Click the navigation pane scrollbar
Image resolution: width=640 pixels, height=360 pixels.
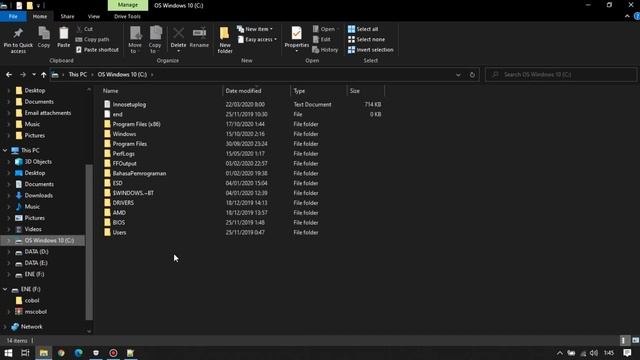[89, 242]
